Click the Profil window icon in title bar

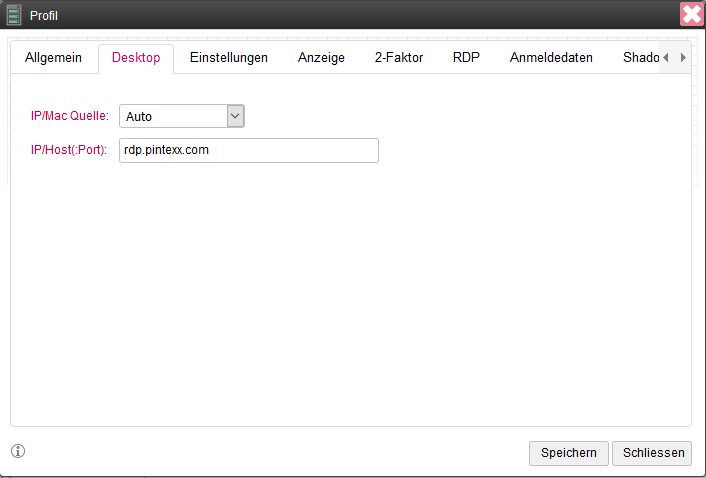point(14,14)
